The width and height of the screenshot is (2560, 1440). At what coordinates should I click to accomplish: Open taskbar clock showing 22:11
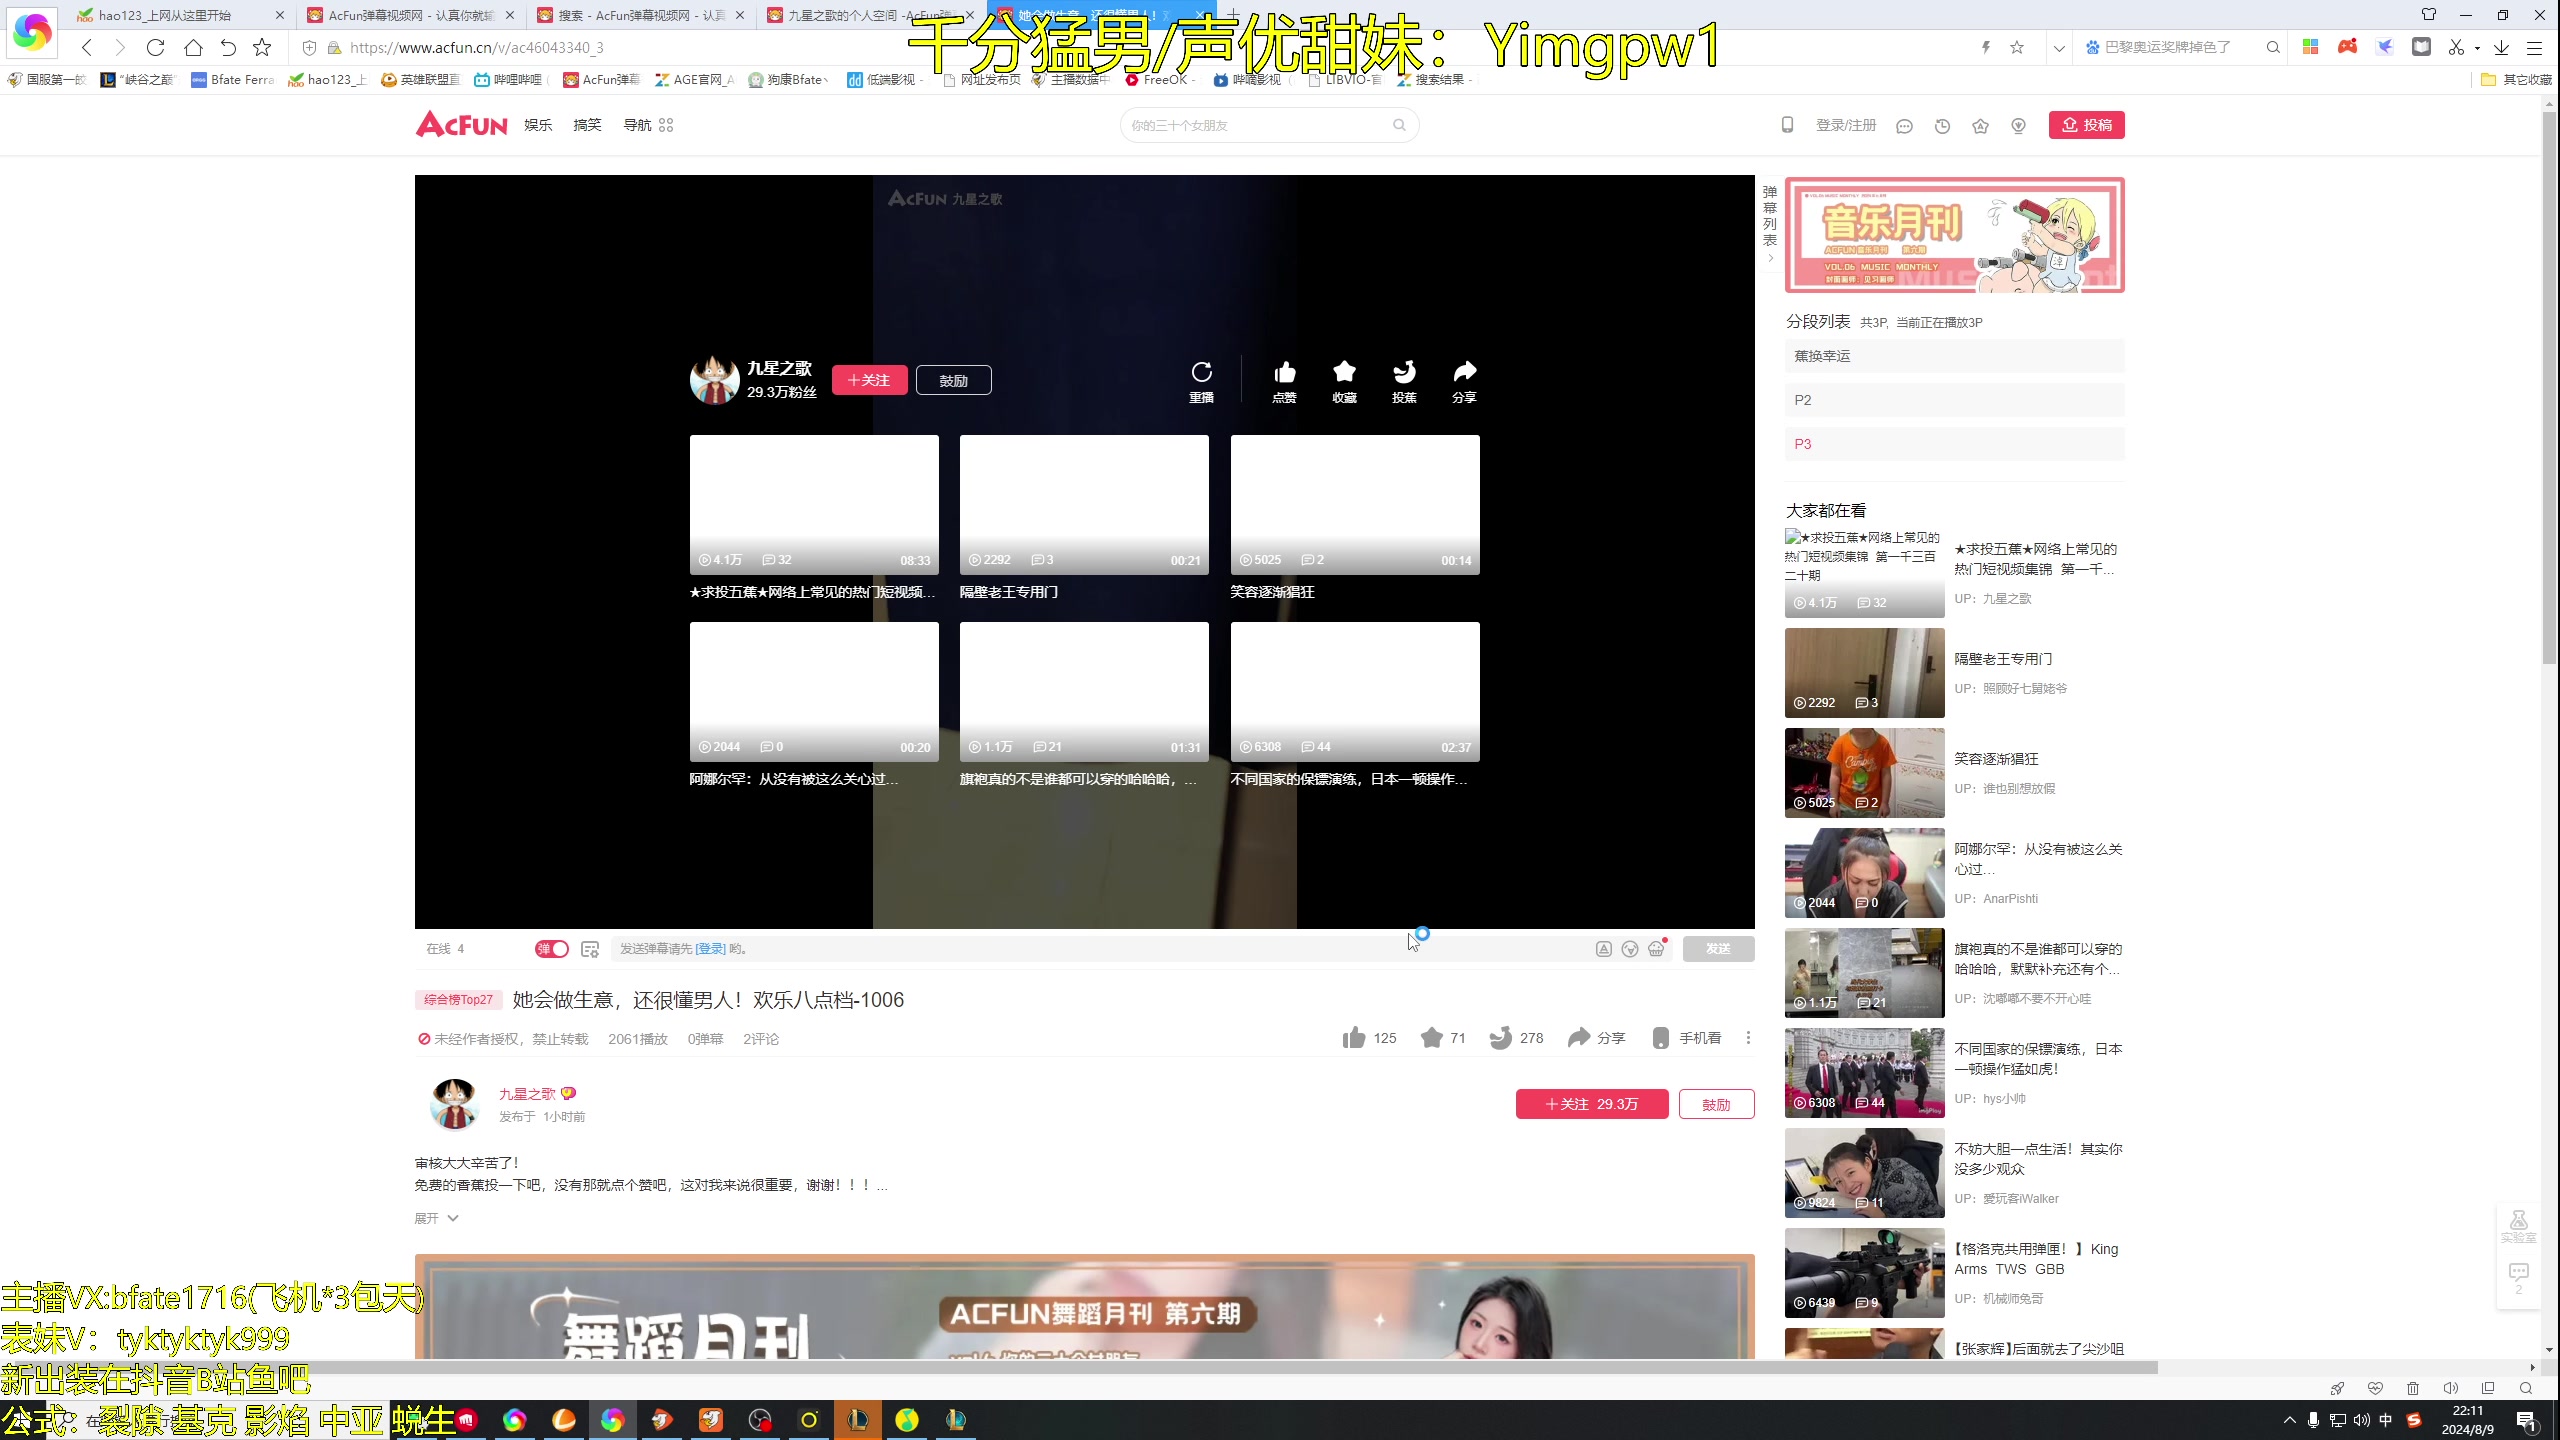(2468, 1420)
